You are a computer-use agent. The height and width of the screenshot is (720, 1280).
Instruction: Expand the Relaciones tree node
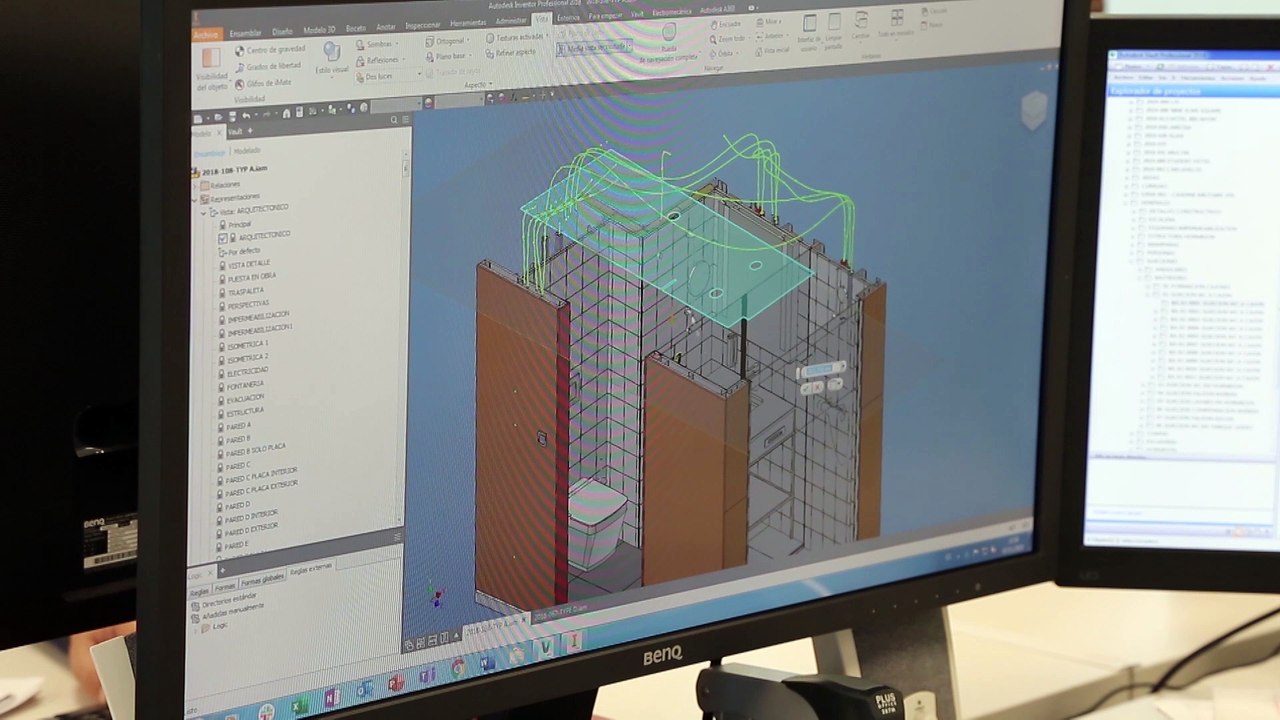[x=196, y=187]
